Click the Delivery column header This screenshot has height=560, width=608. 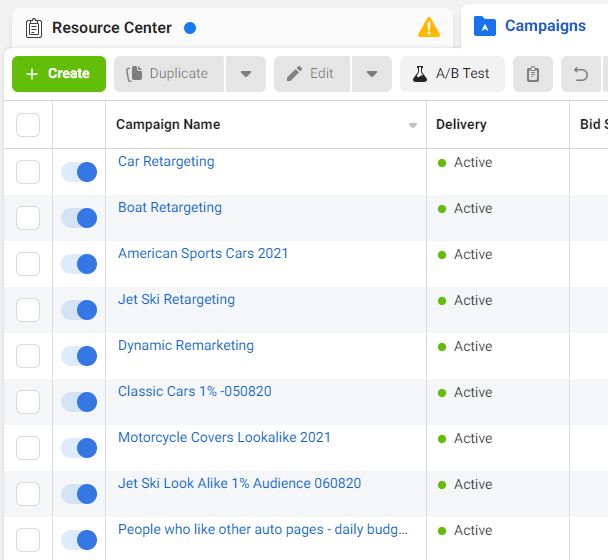click(x=461, y=125)
